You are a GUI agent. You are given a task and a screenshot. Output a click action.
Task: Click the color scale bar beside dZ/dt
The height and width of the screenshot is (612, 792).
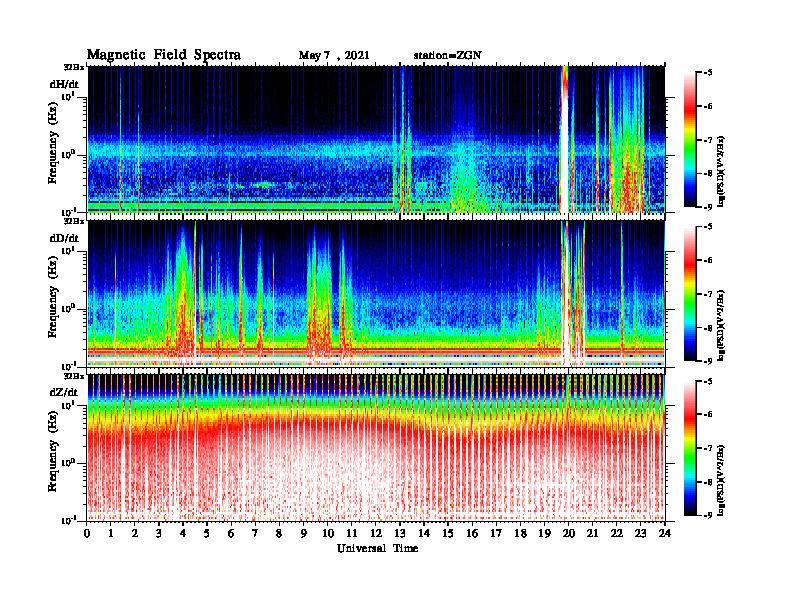click(690, 448)
